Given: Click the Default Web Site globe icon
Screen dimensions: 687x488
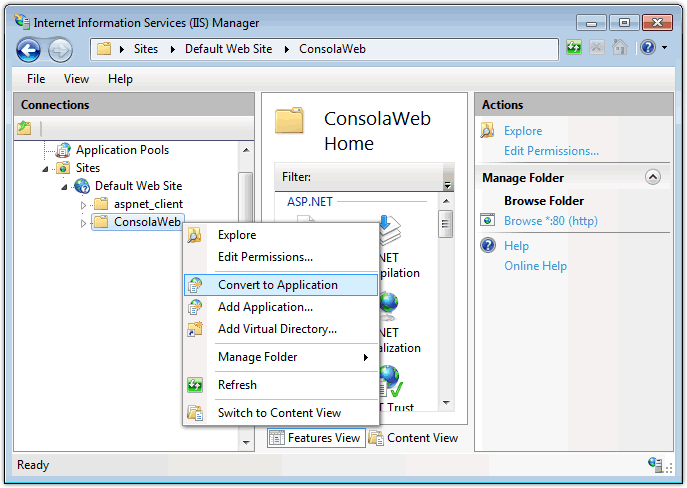Looking at the screenshot, I should point(82,186).
